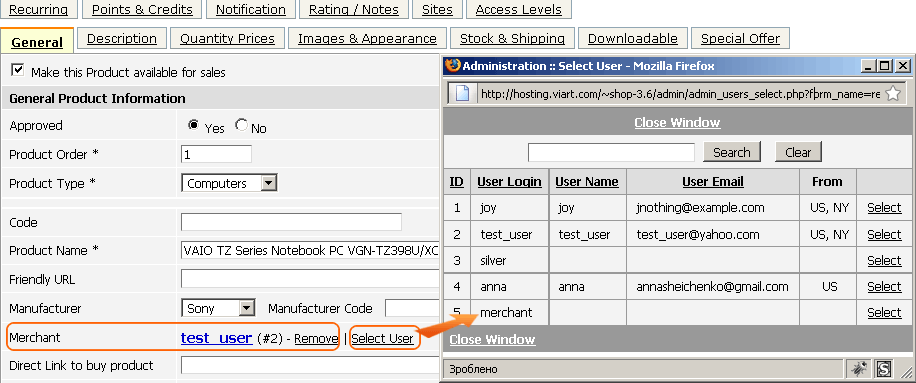This screenshot has width=916, height=383.
Task: Switch to the Description tab
Action: pos(122,39)
